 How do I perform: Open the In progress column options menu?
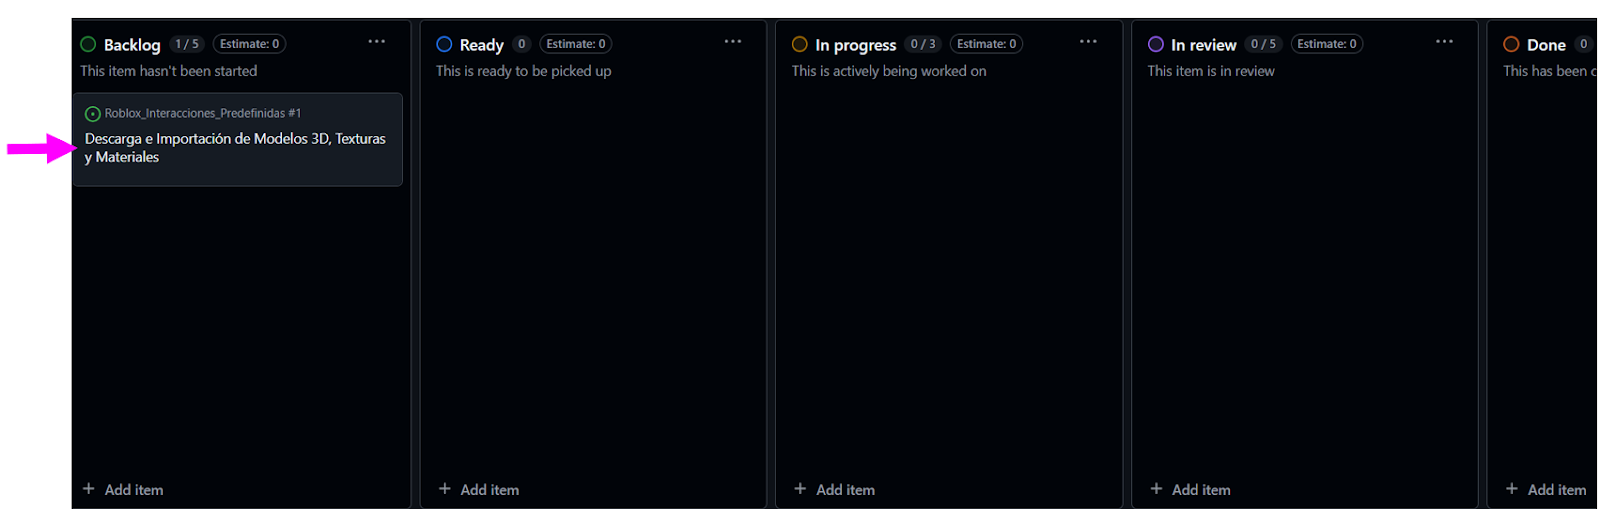(x=1088, y=42)
